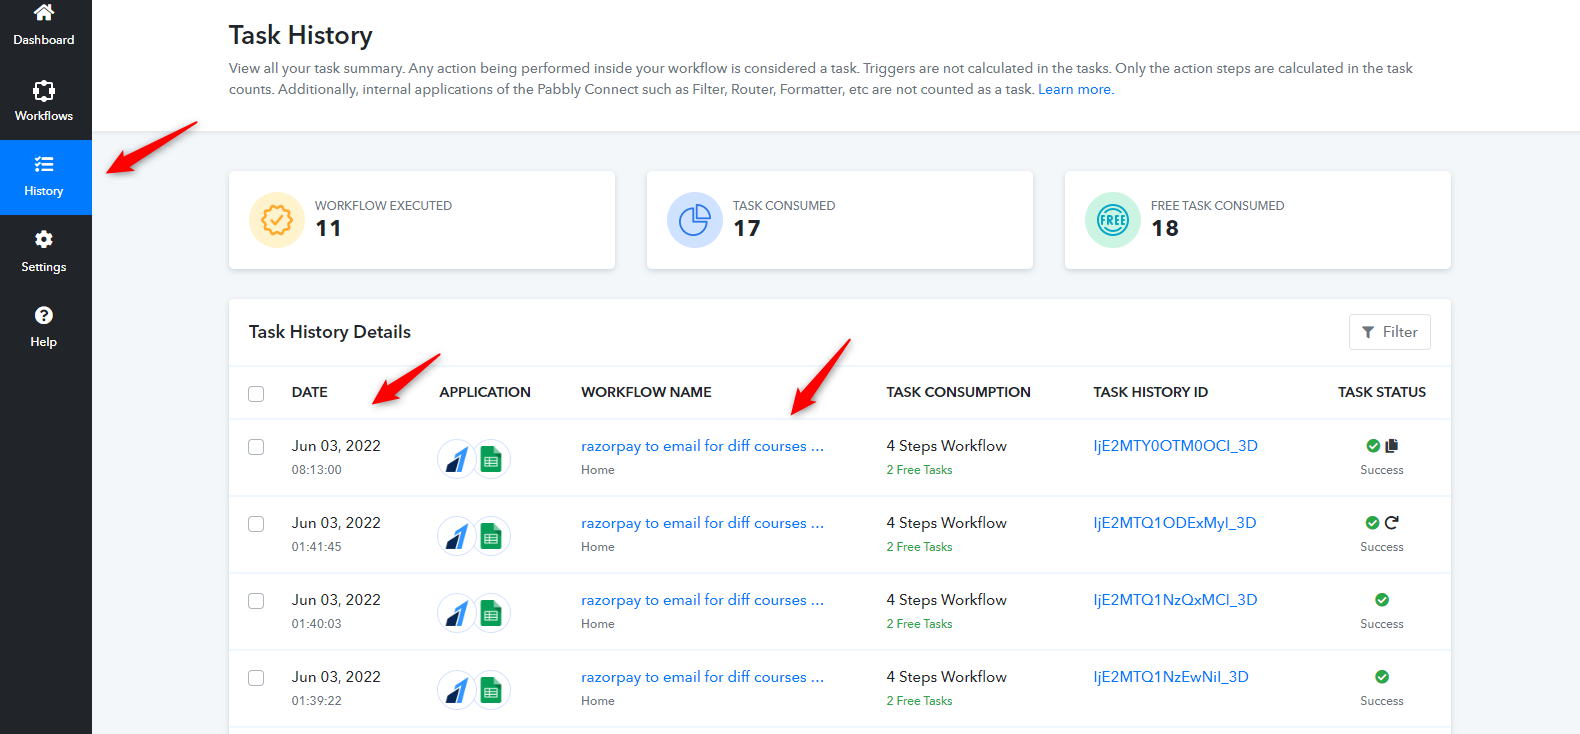Click '2 Free Tasks' in 01:40:03 row
1580x734 pixels.
[x=919, y=624]
